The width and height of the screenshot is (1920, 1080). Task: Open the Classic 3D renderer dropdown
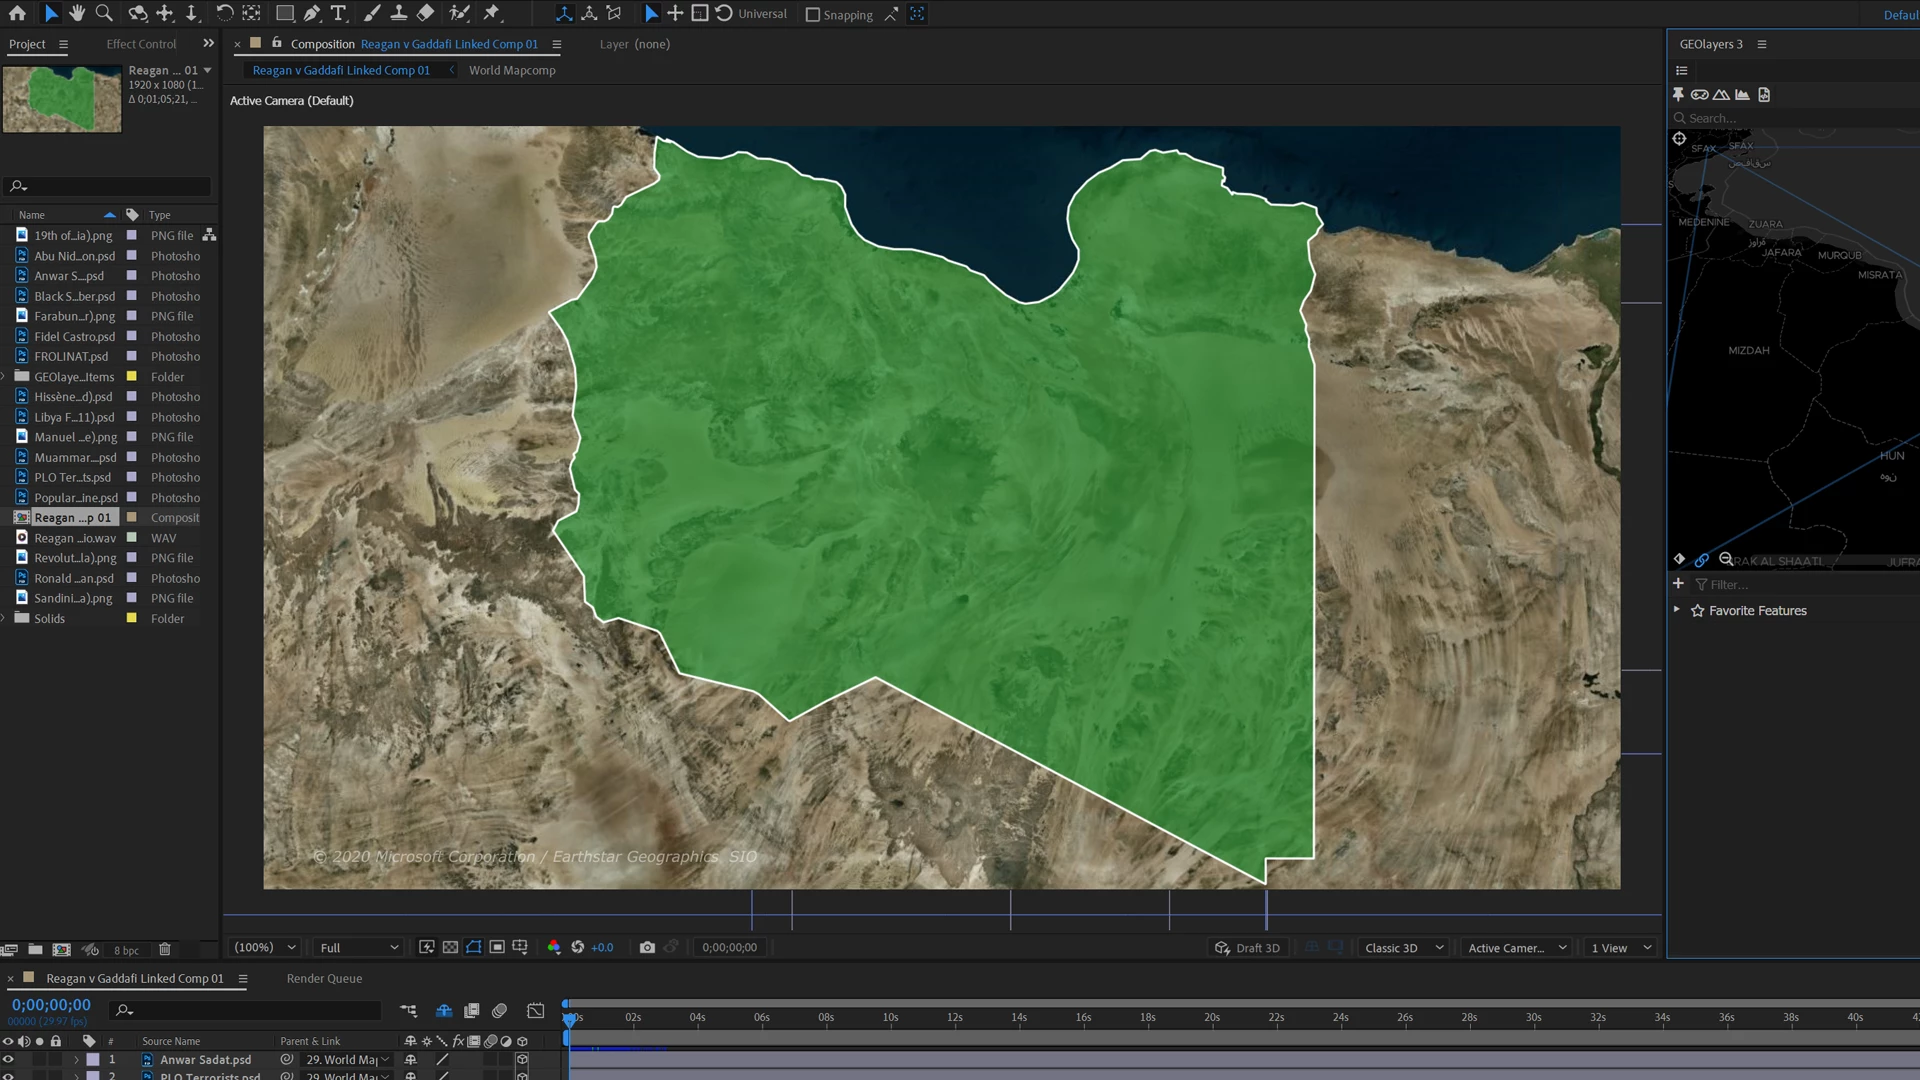(1403, 948)
